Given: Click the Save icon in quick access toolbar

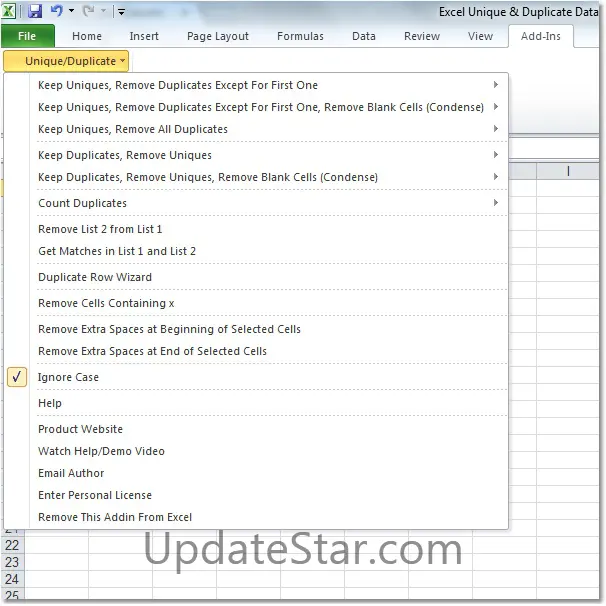Looking at the screenshot, I should [35, 11].
